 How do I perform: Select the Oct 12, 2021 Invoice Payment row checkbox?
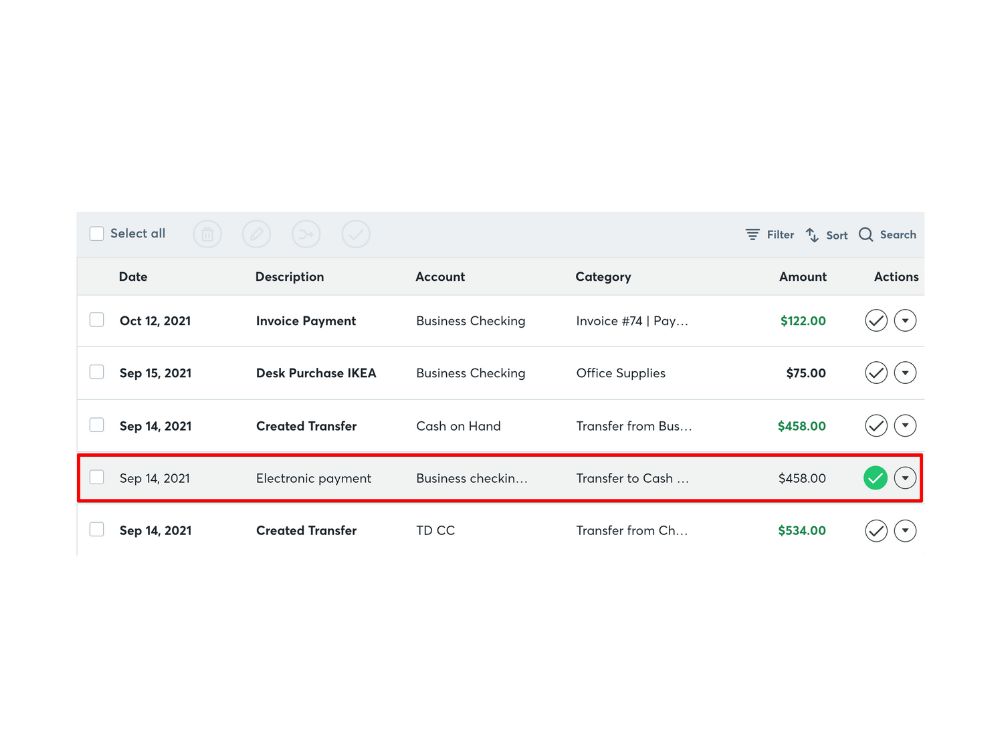96,320
